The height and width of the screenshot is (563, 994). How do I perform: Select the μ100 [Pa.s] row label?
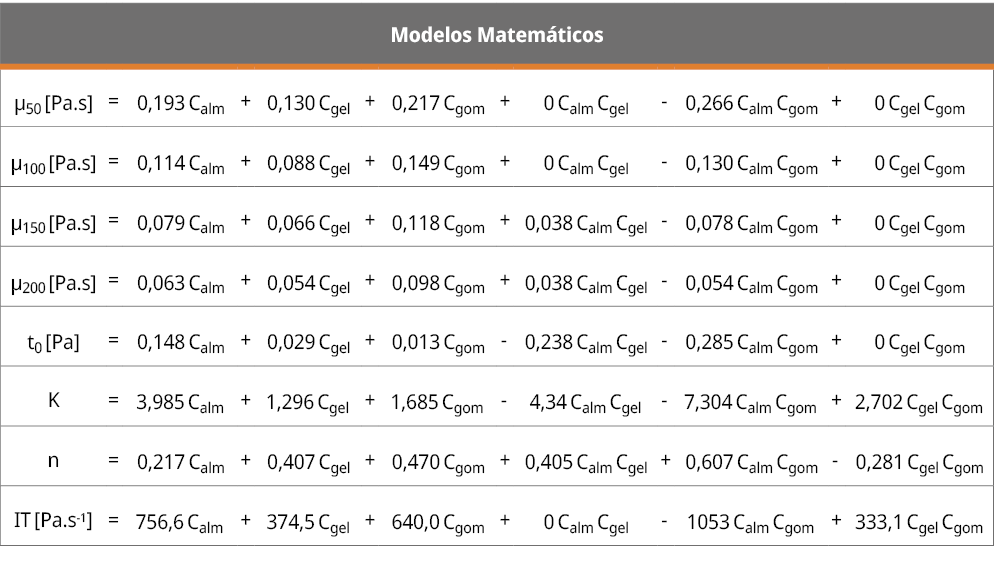[x=53, y=163]
